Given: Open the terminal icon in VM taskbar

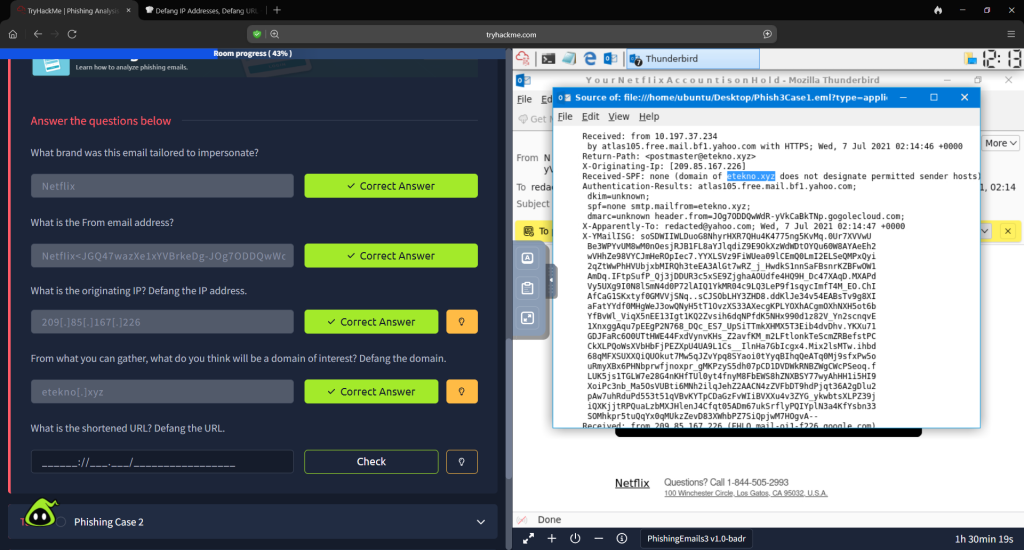Looking at the screenshot, I should tap(549, 59).
